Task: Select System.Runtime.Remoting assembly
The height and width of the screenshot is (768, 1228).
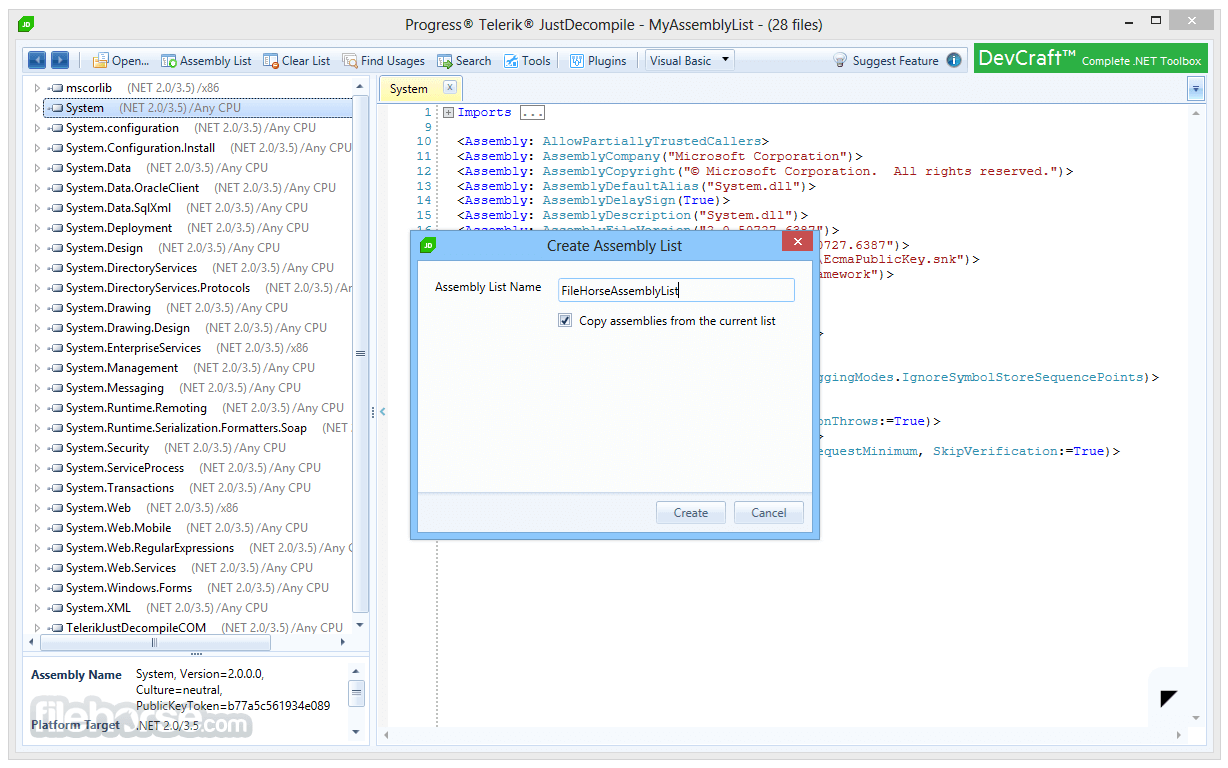Action: [136, 408]
